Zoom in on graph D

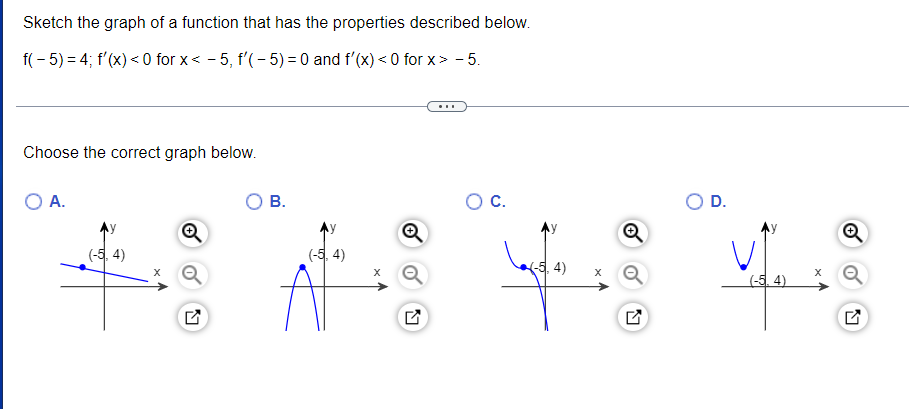852,233
